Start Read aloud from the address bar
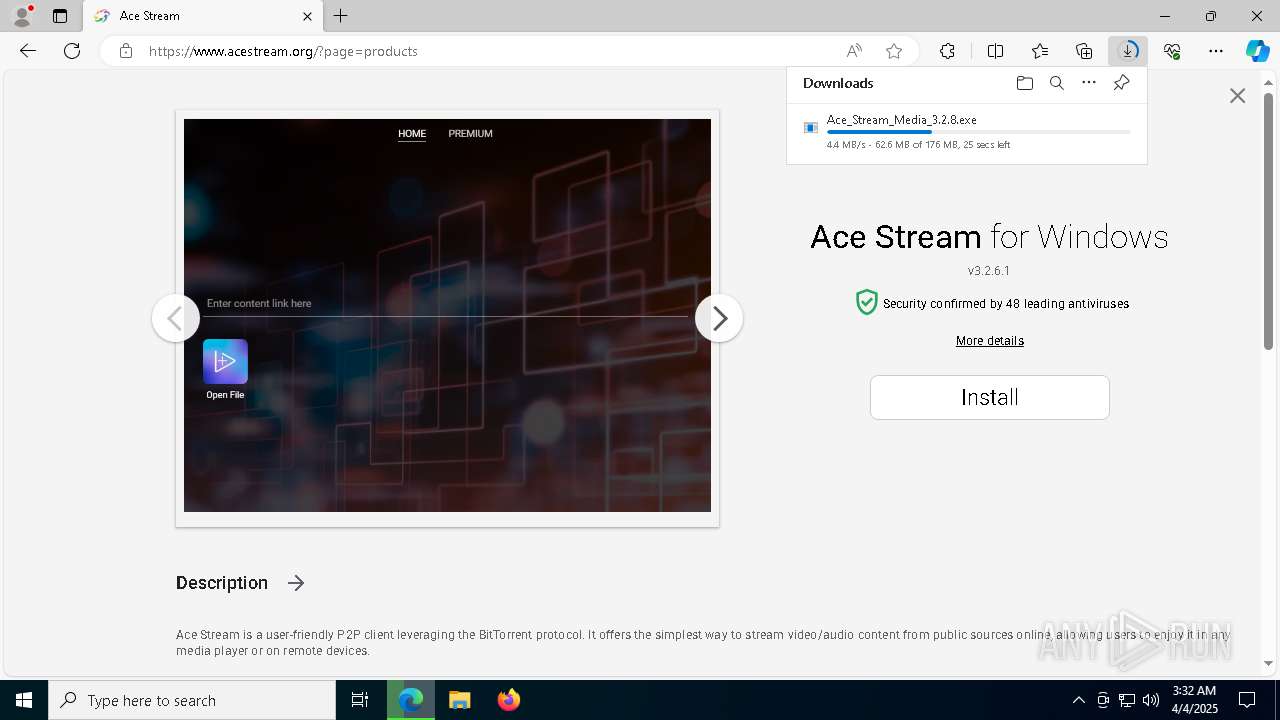The image size is (1280, 720). pyautogui.click(x=854, y=51)
